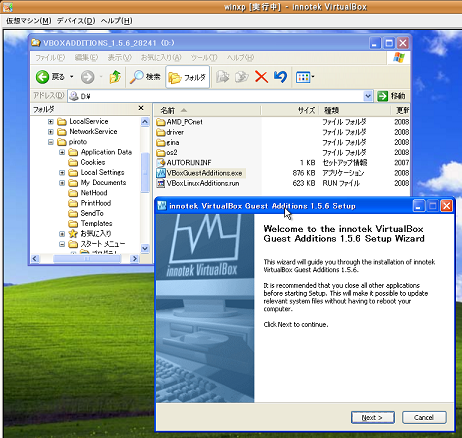The height and width of the screenshot is (438, 462).
Task: Click the Copy To folder icon
Action: pyautogui.click(x=242, y=77)
